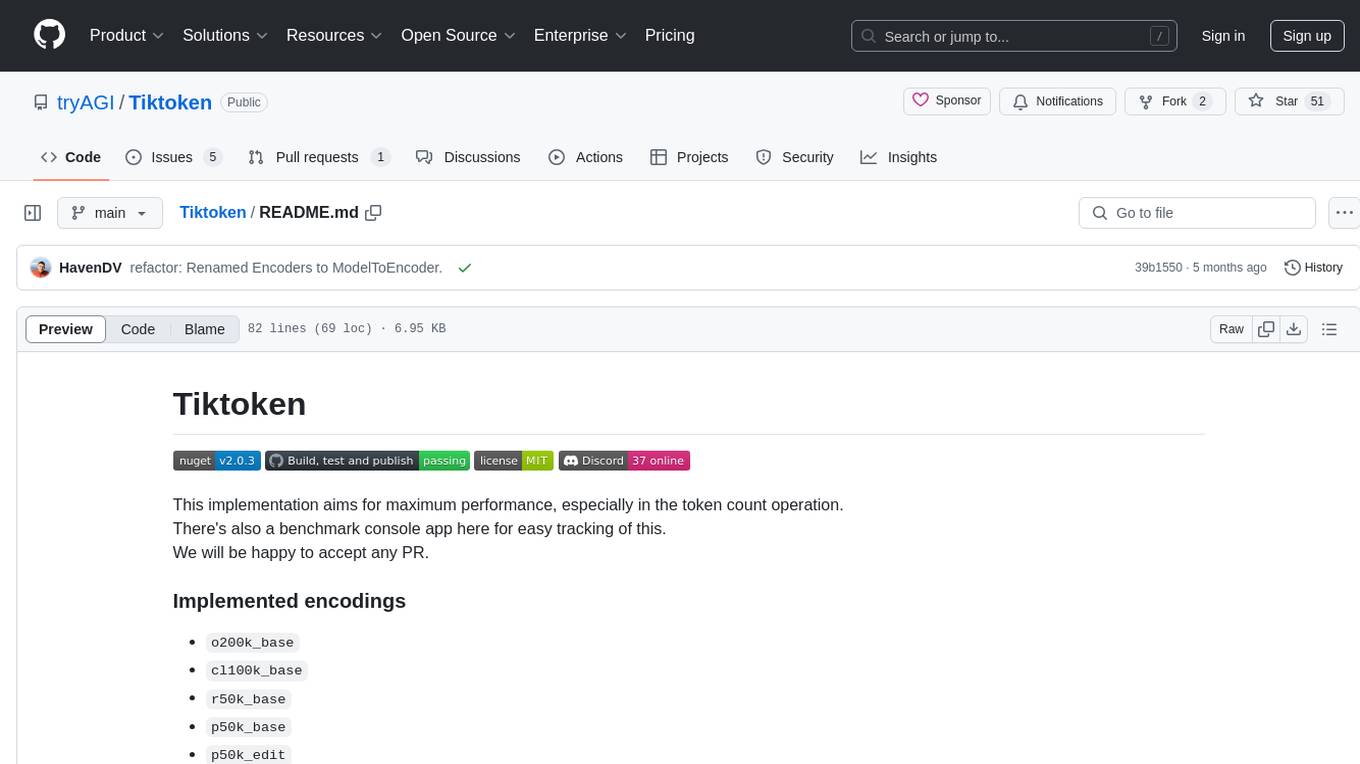Open the Raw file view
The width and height of the screenshot is (1360, 764).
pos(1231,329)
